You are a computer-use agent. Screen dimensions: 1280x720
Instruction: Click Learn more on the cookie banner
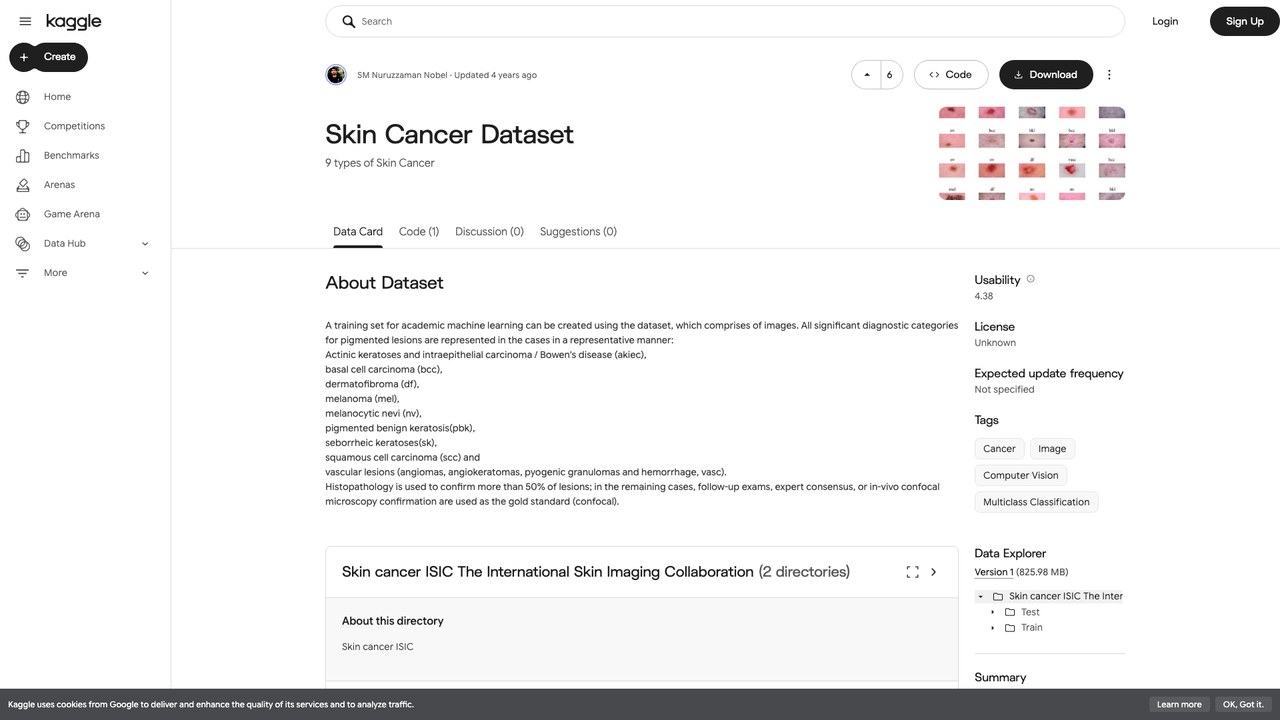(x=1179, y=704)
